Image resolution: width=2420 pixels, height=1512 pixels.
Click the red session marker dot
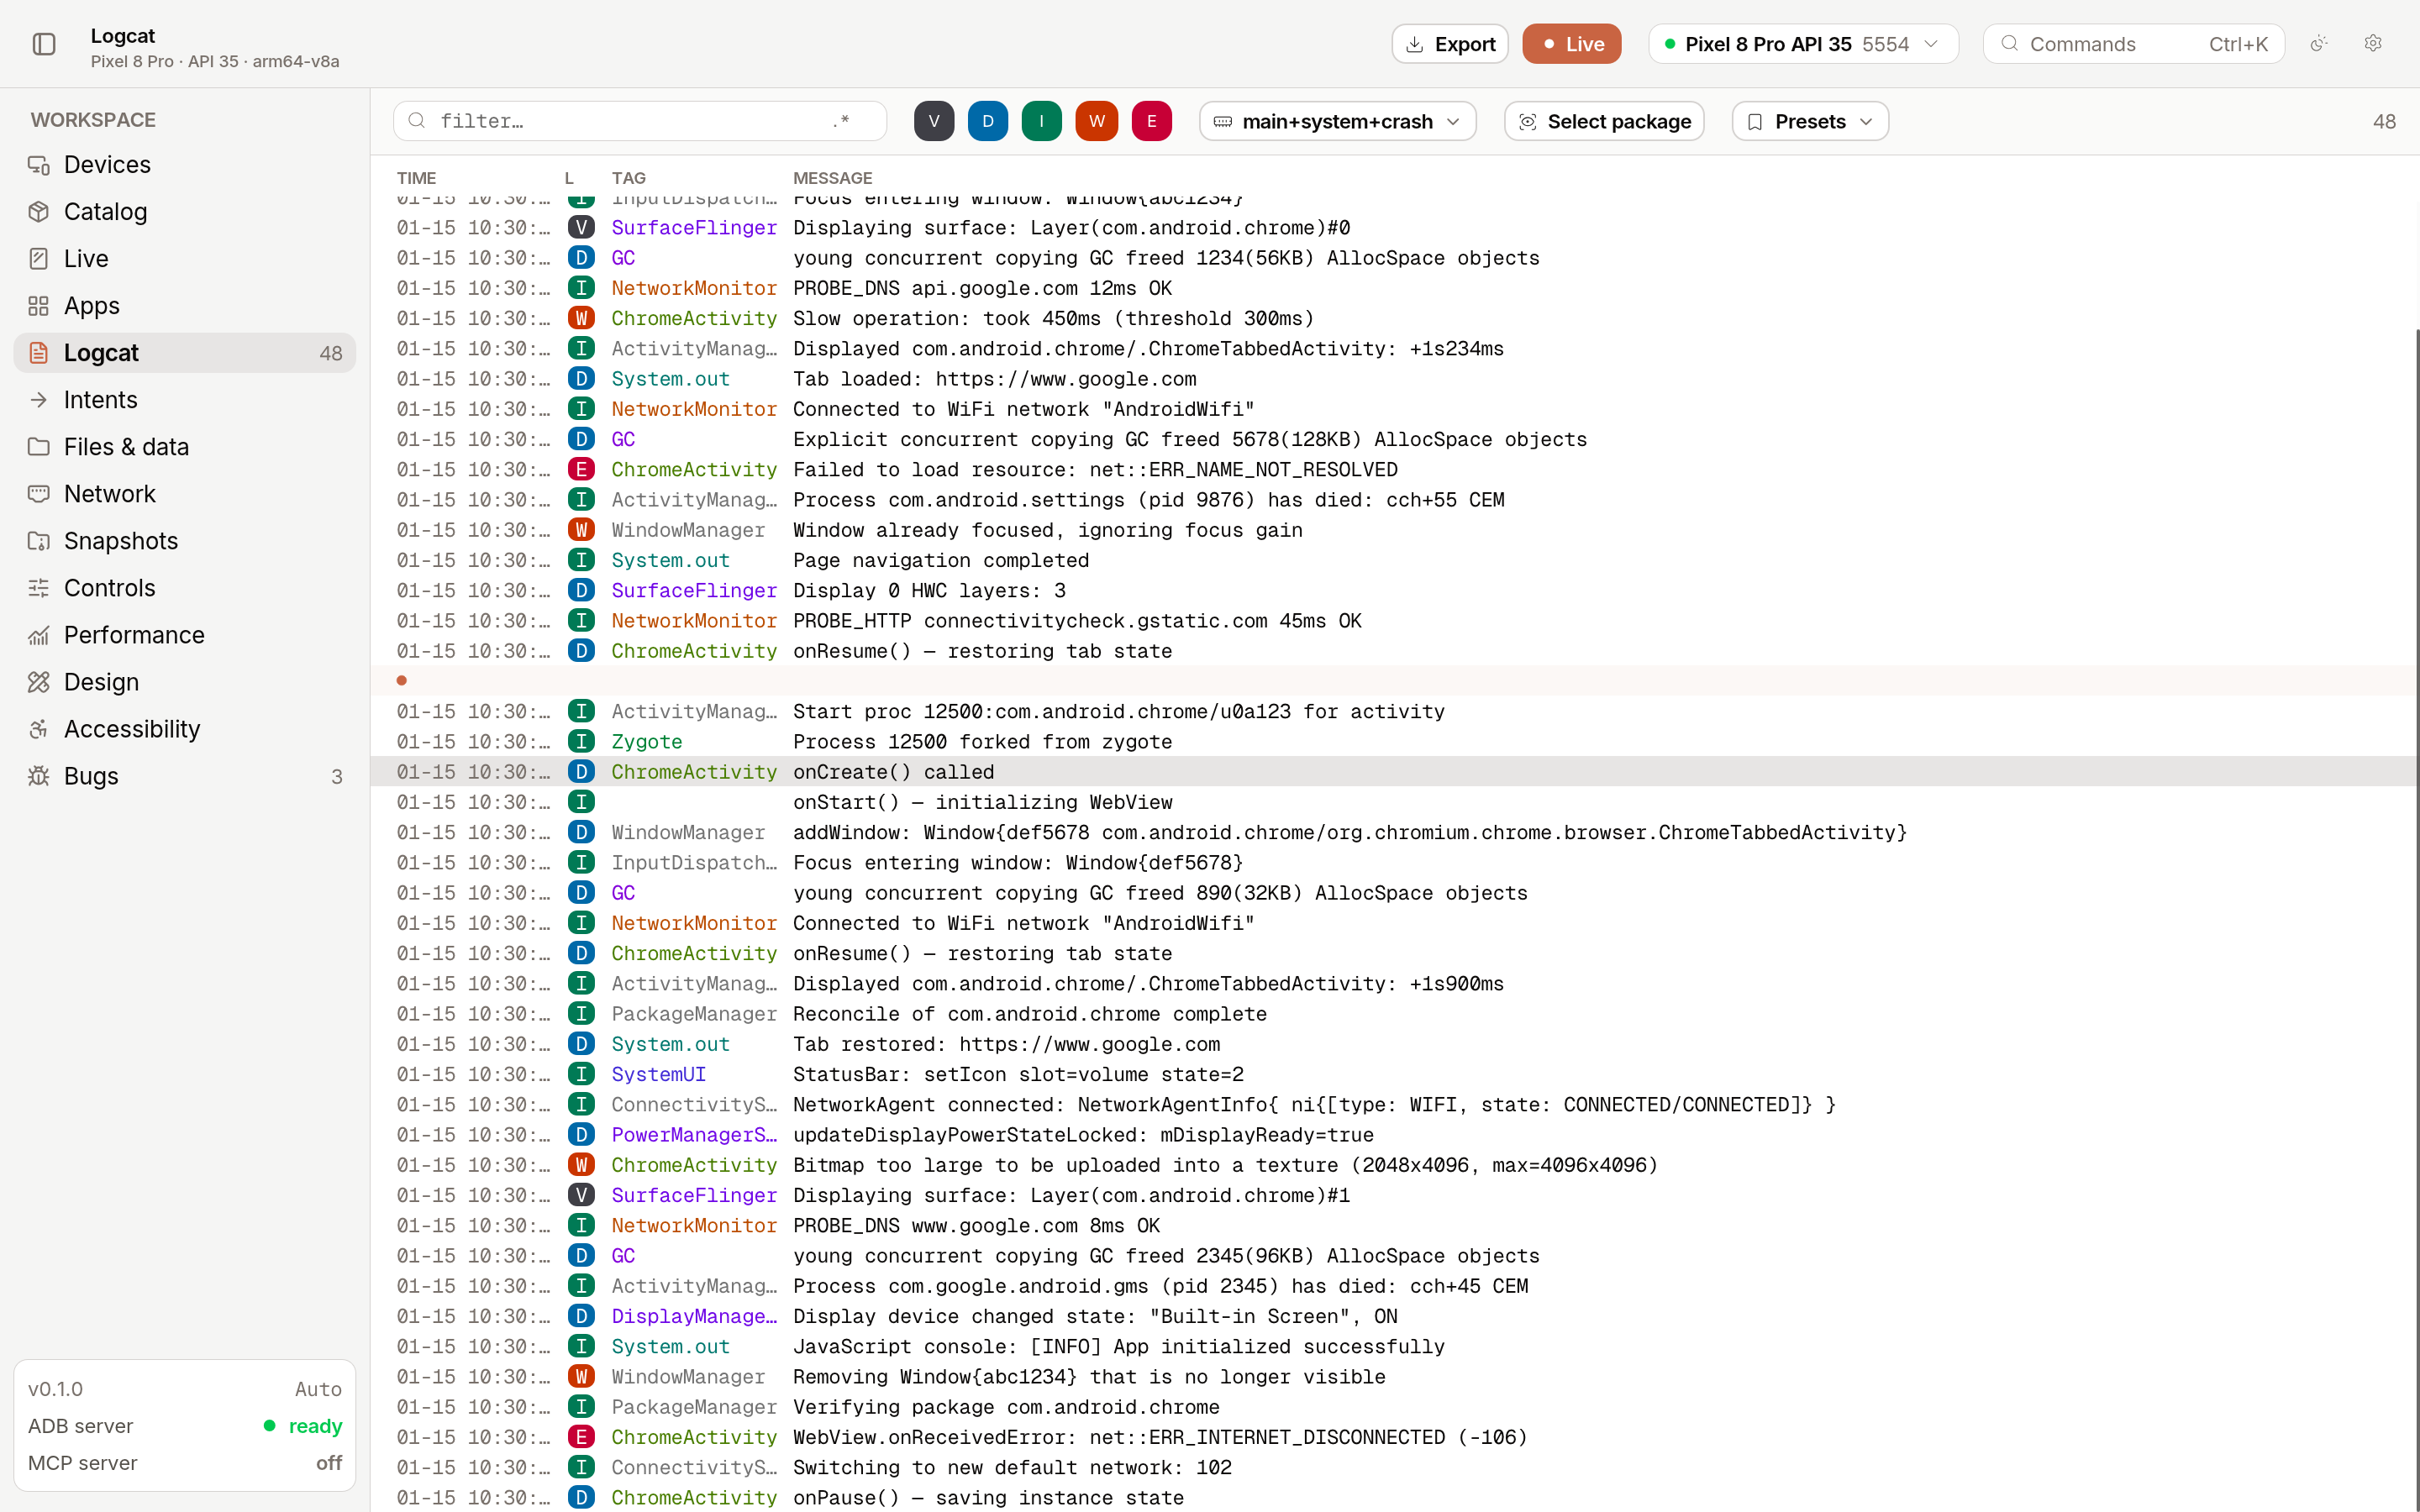click(402, 680)
